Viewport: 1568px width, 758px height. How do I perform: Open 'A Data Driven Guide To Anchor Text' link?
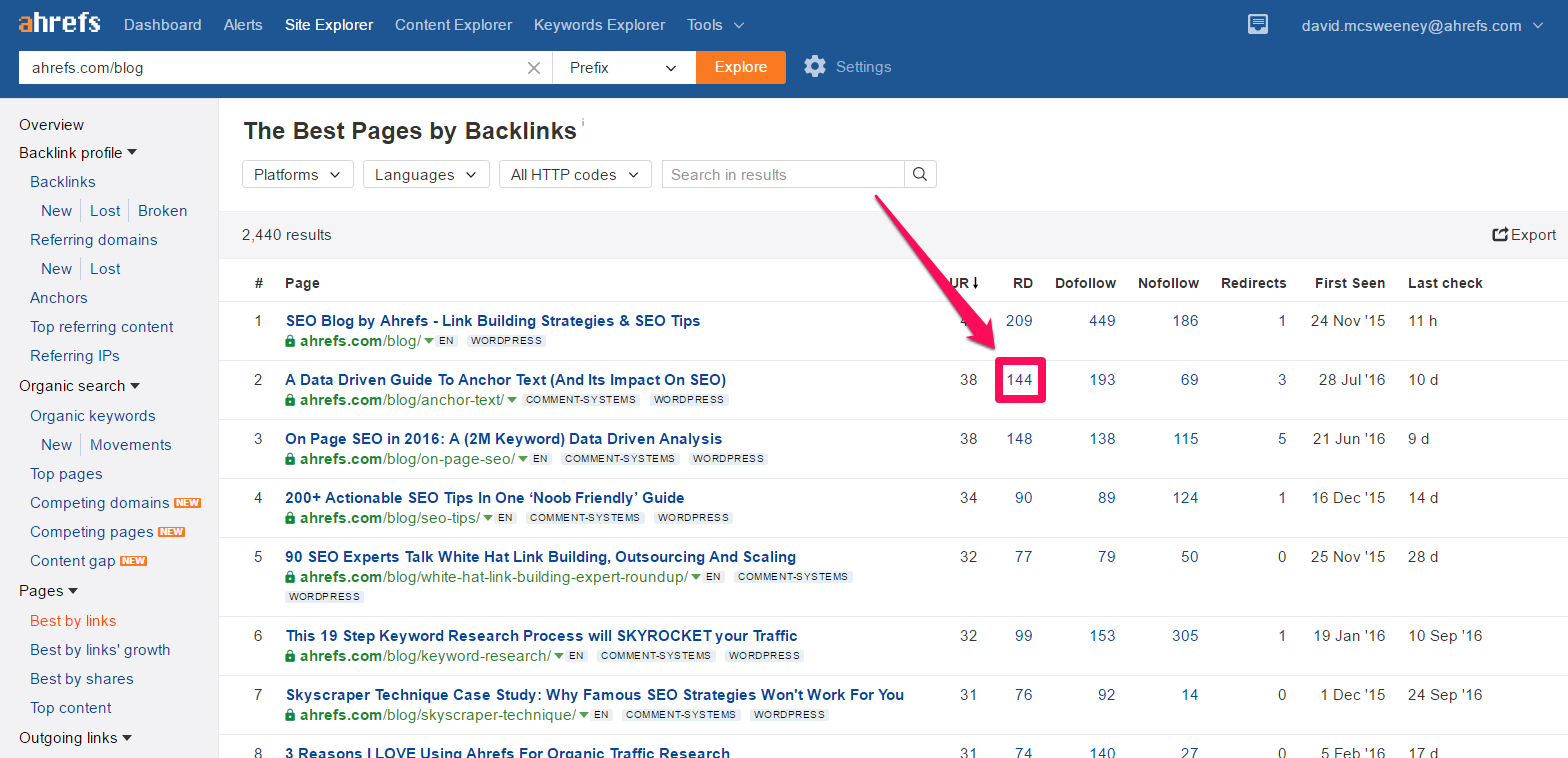click(506, 380)
